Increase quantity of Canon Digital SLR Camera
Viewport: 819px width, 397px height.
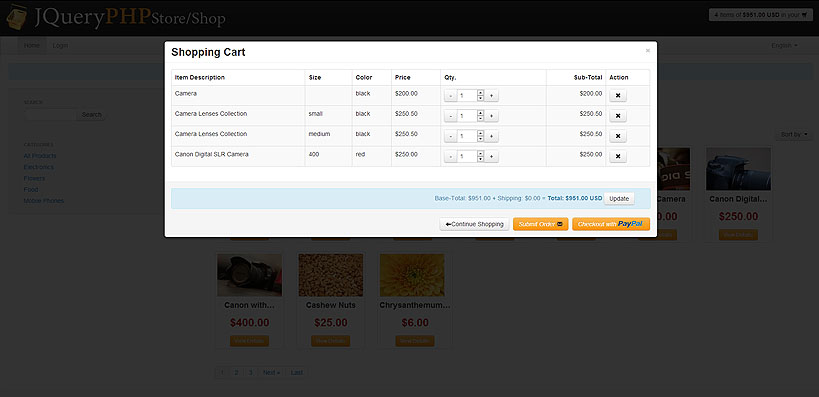[492, 156]
